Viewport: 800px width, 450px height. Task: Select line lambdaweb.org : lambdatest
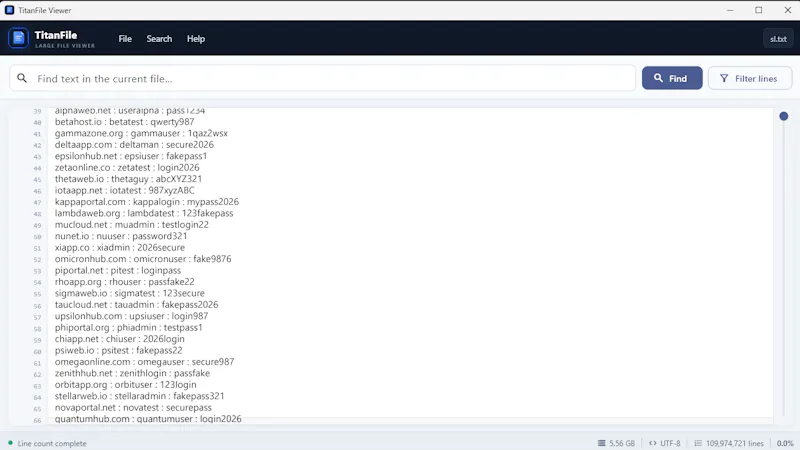[144, 213]
